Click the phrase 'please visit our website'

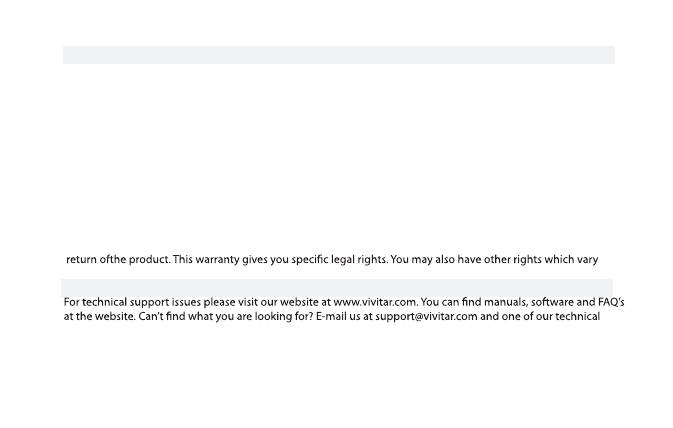point(261,303)
